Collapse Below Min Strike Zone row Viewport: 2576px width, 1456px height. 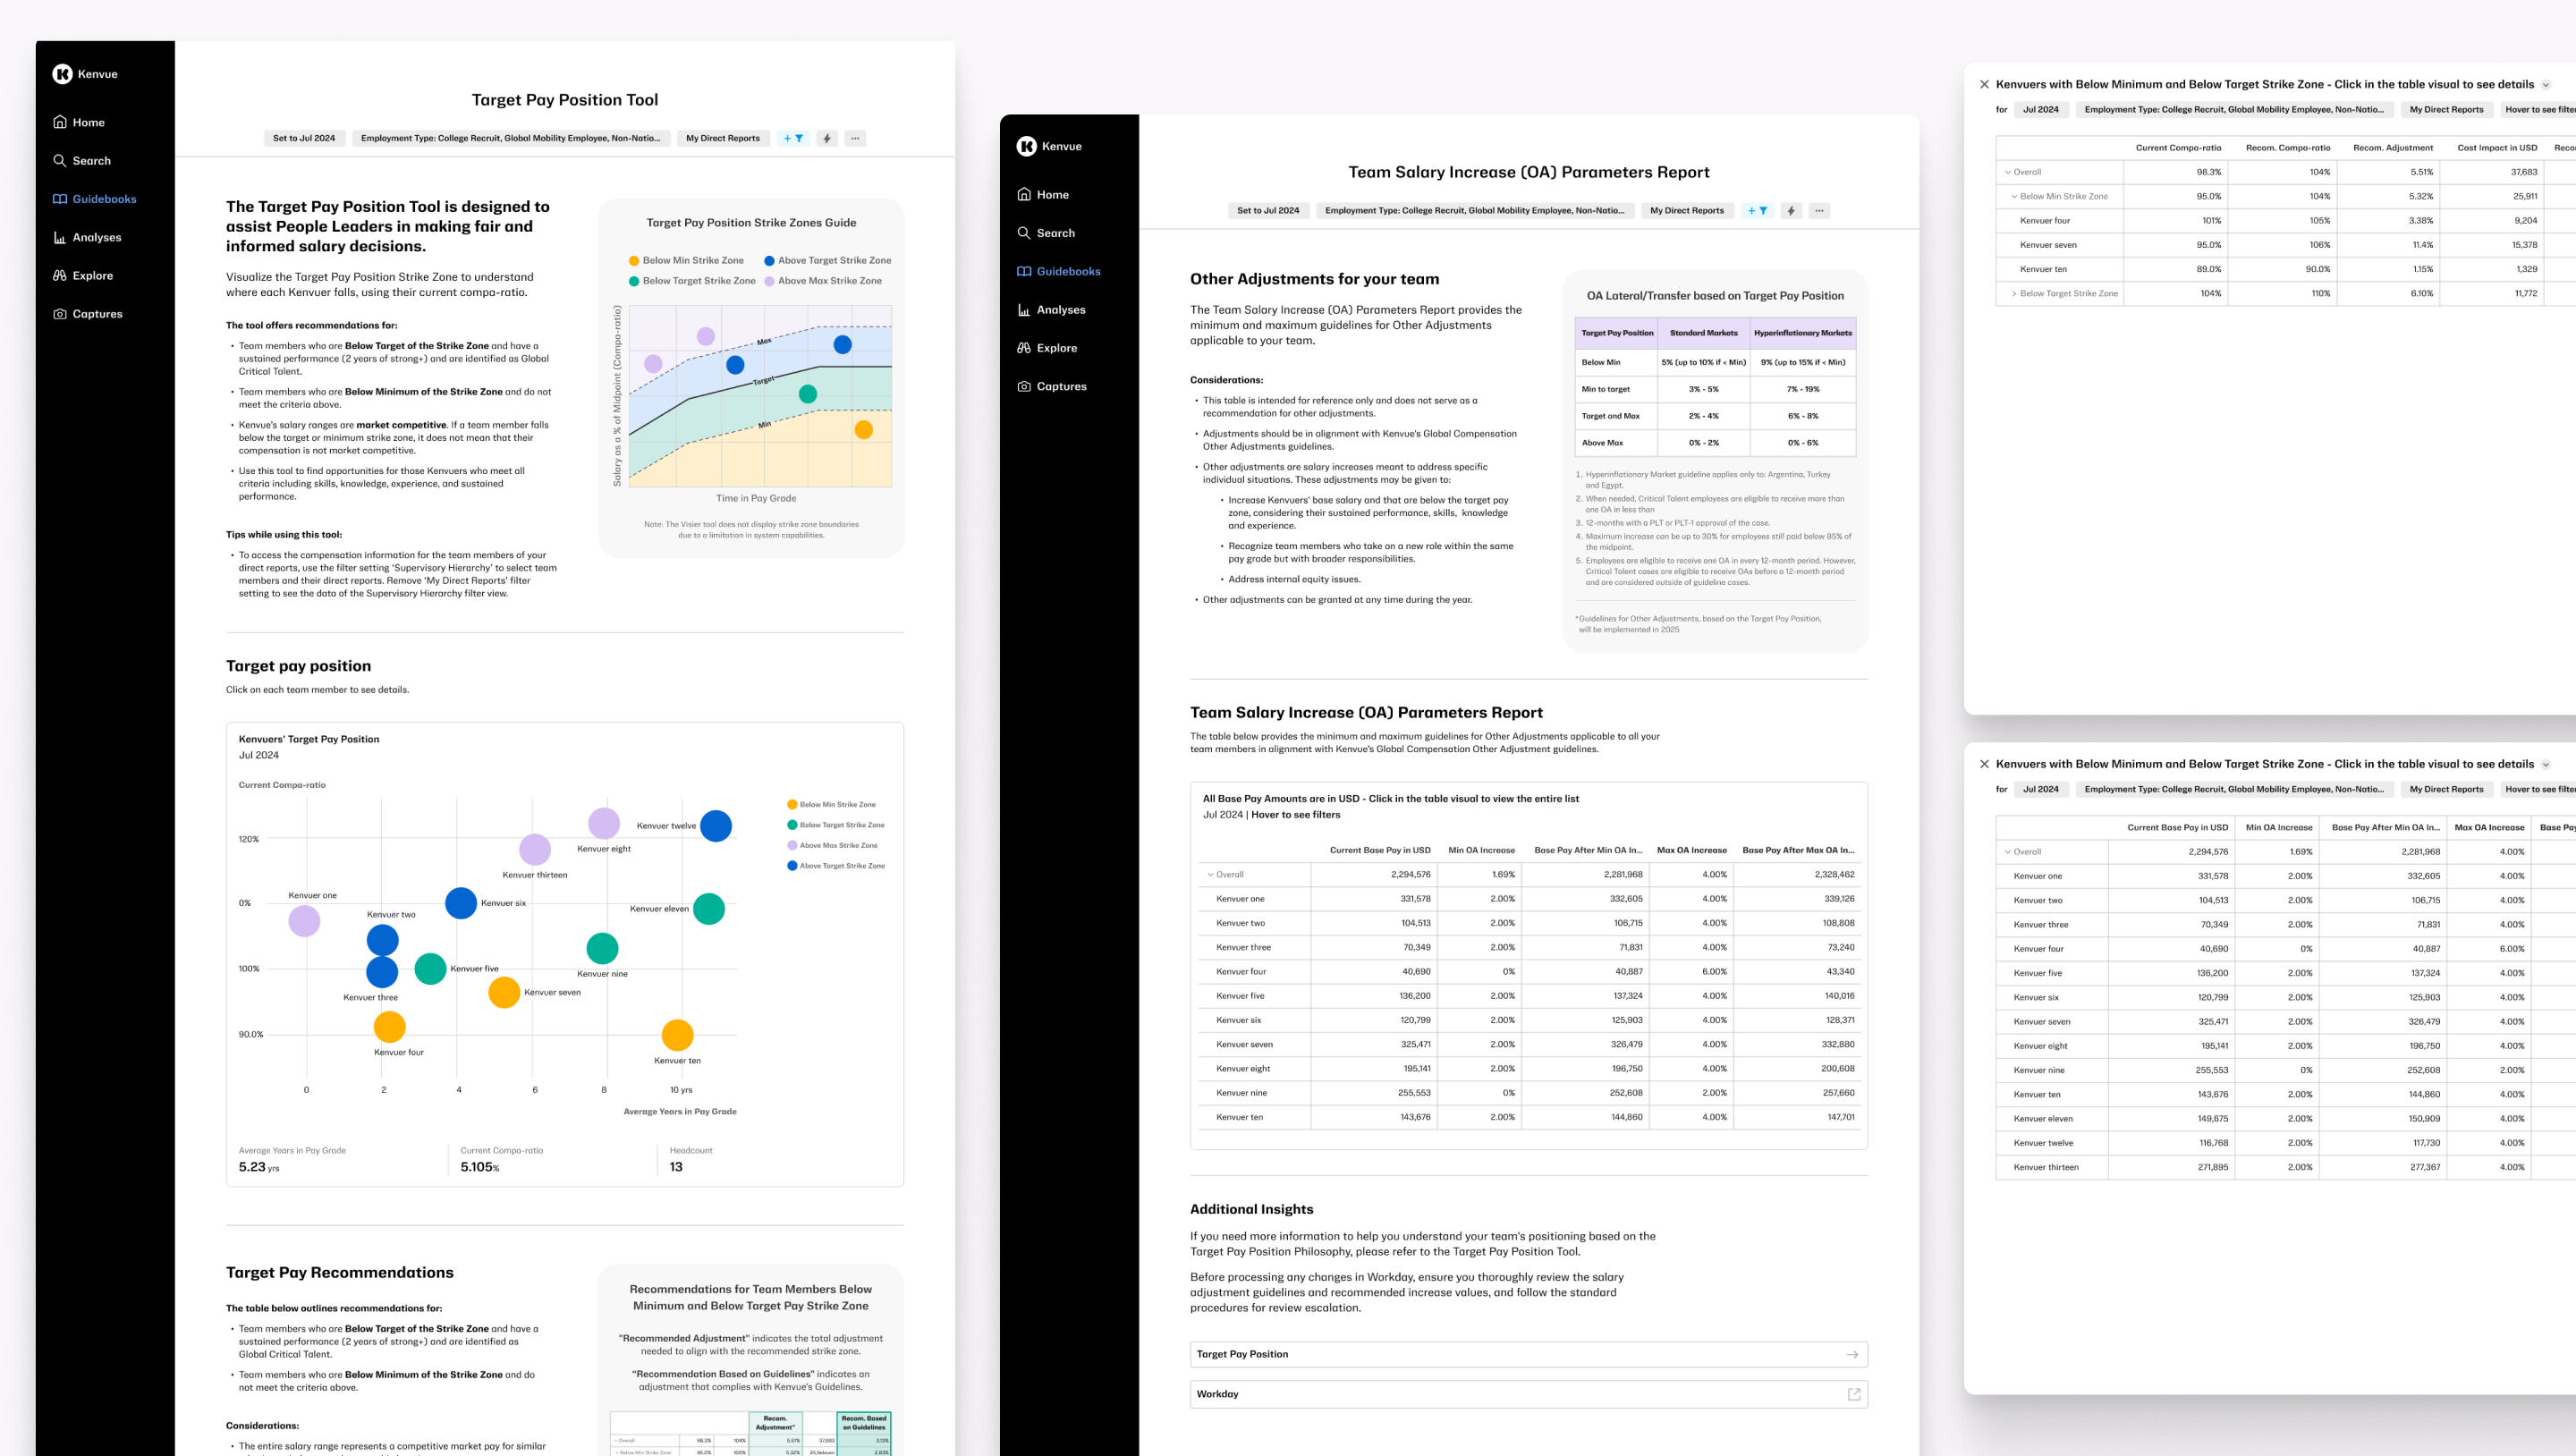click(2014, 196)
